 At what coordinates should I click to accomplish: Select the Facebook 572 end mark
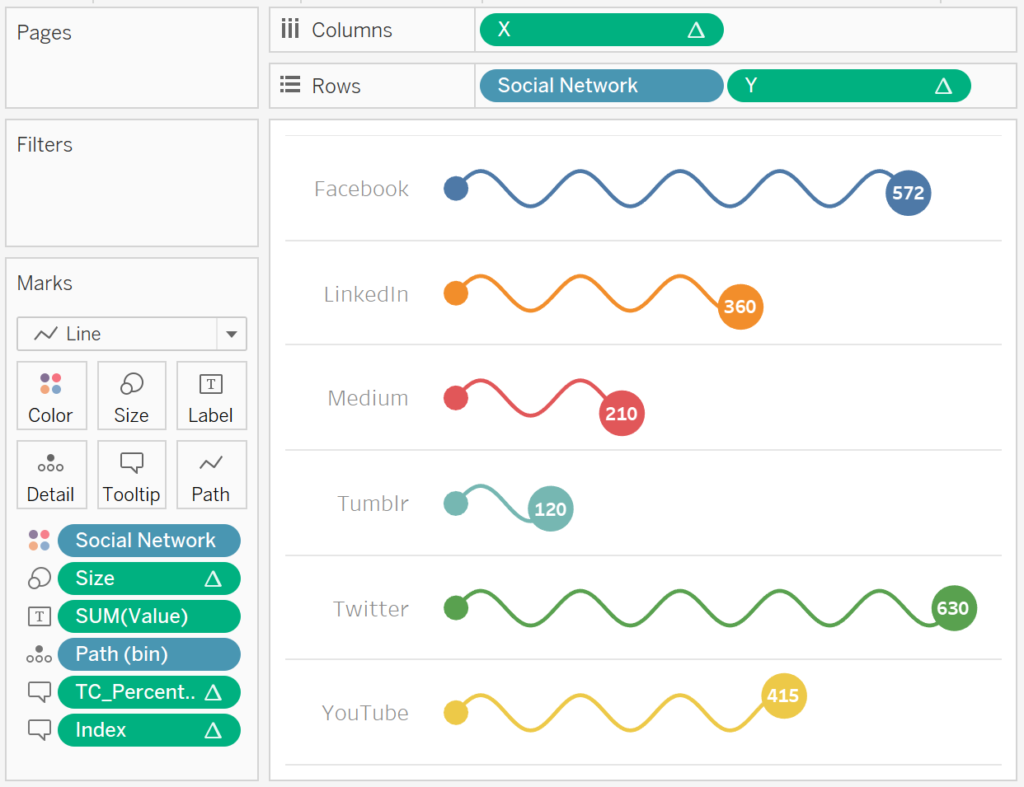(x=908, y=193)
